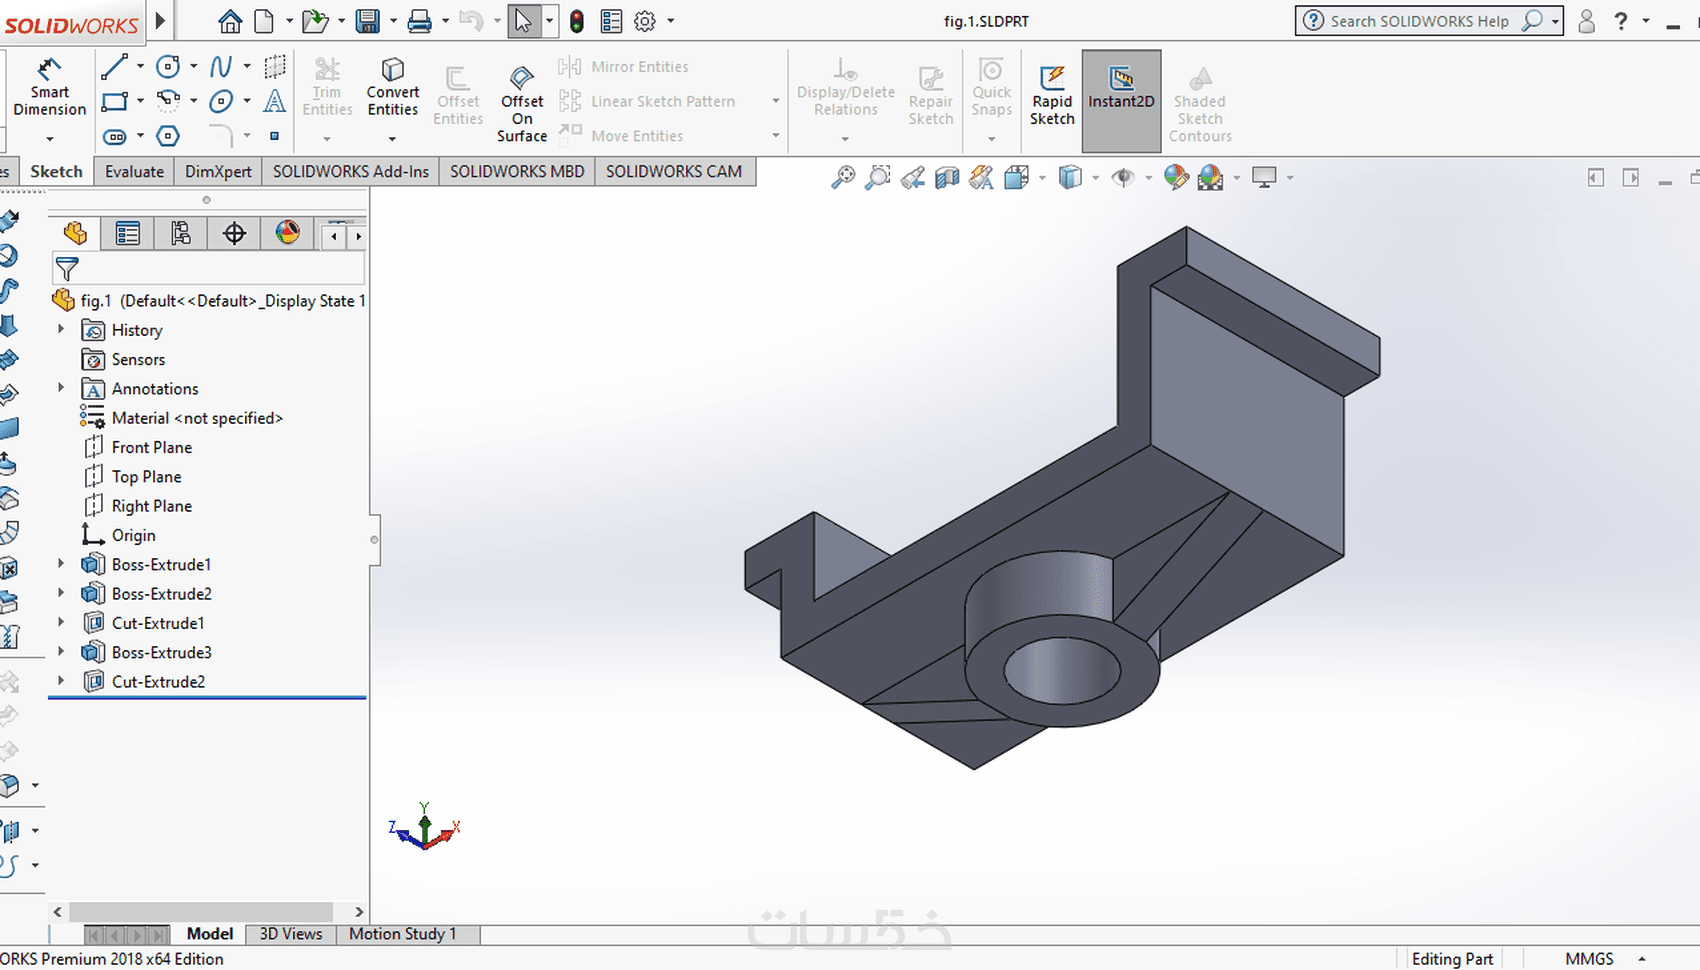
Task: Click the Line sketch tool
Action: point(114,67)
